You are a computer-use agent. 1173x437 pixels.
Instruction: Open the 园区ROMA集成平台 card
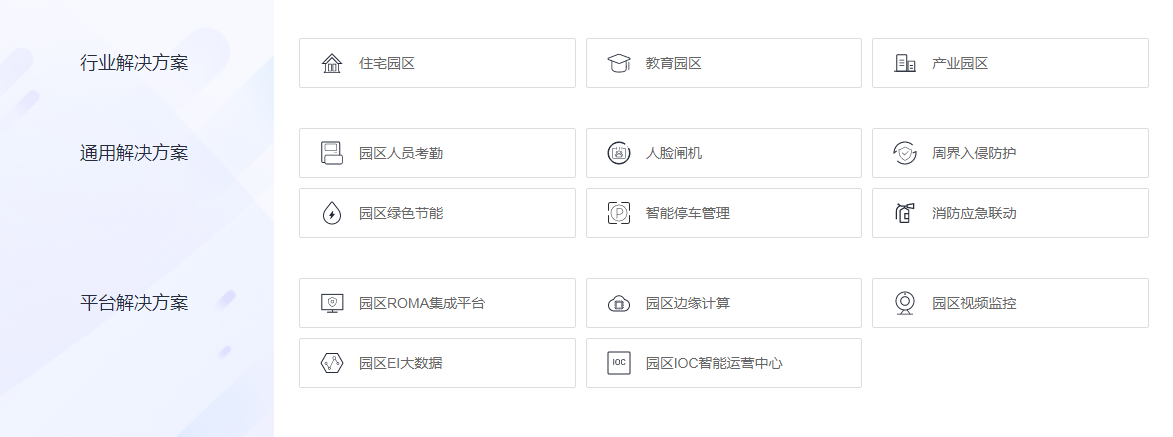tap(438, 303)
